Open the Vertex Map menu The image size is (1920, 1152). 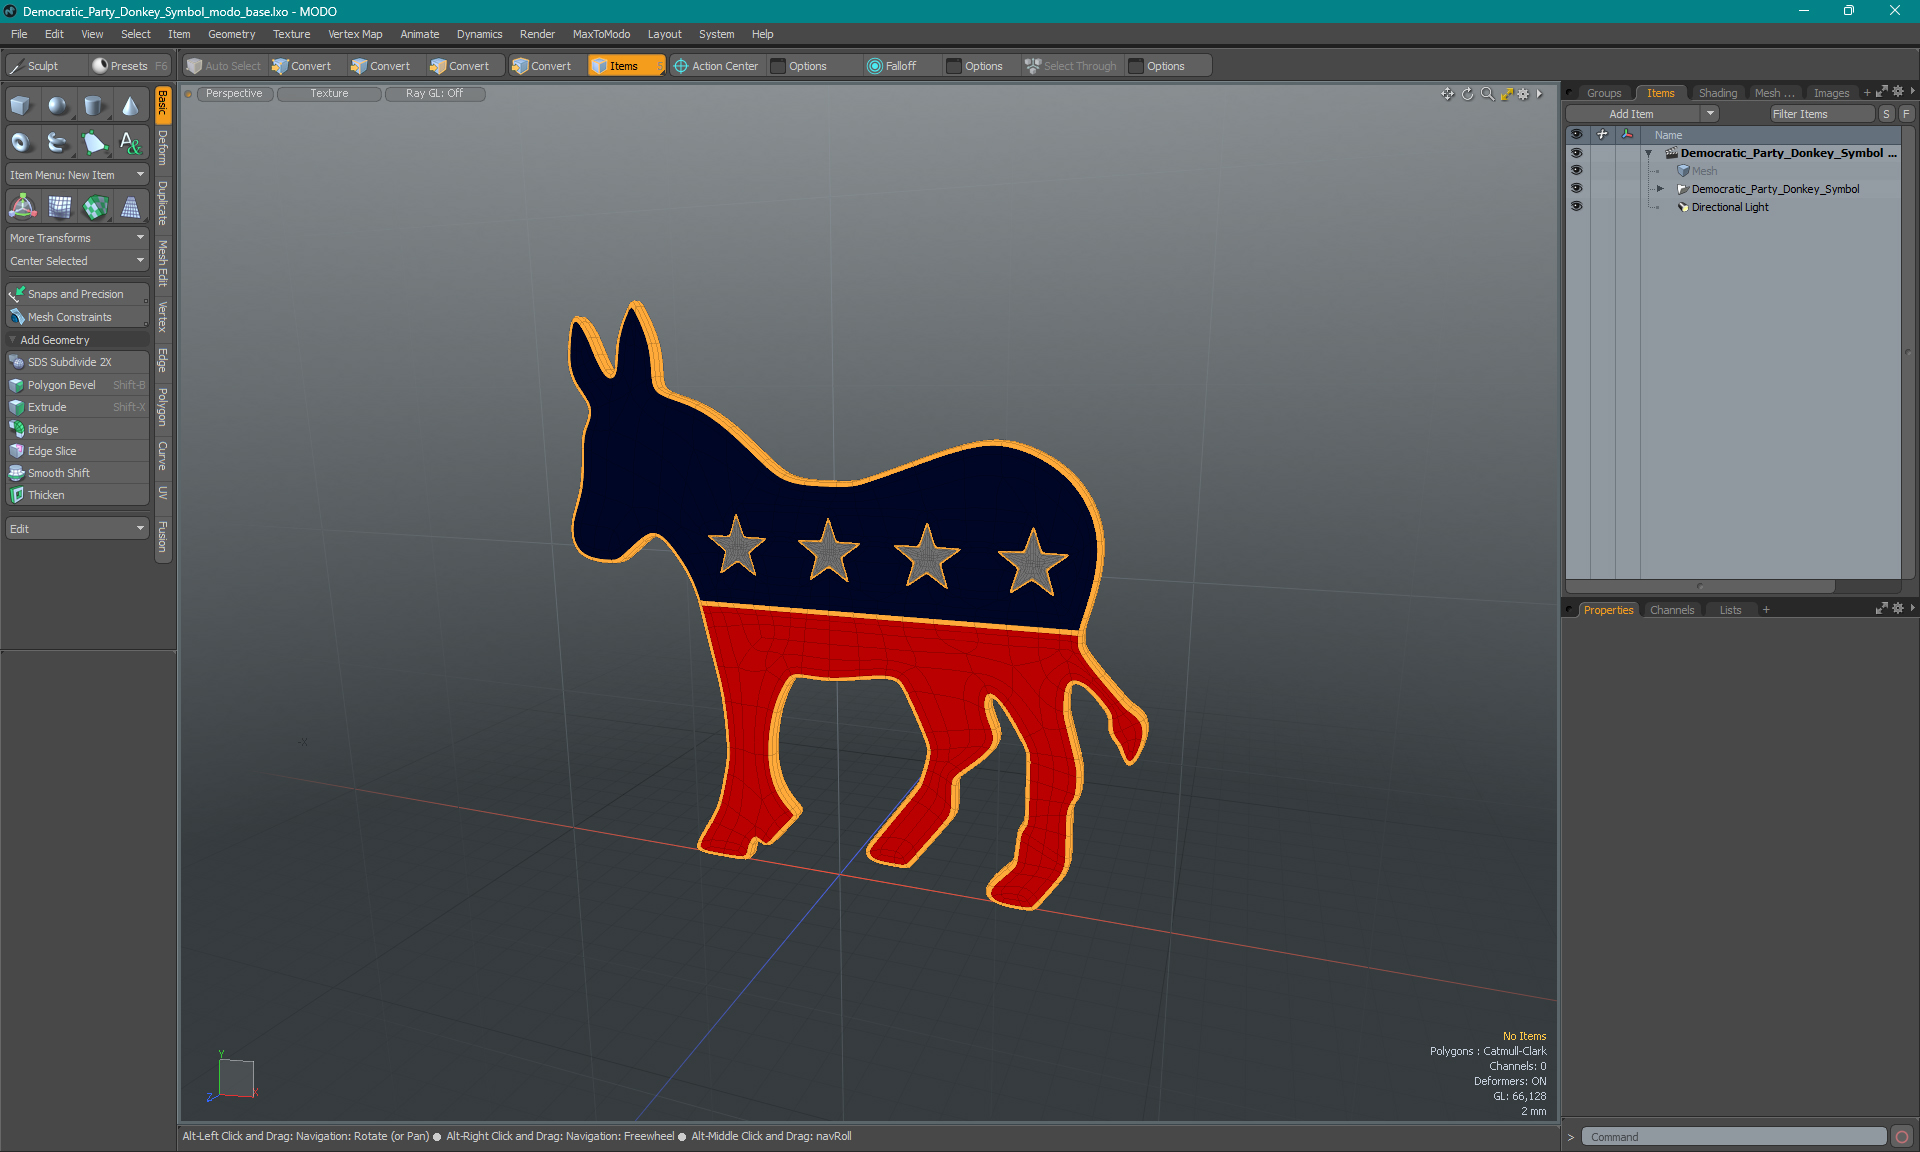pyautogui.click(x=355, y=34)
